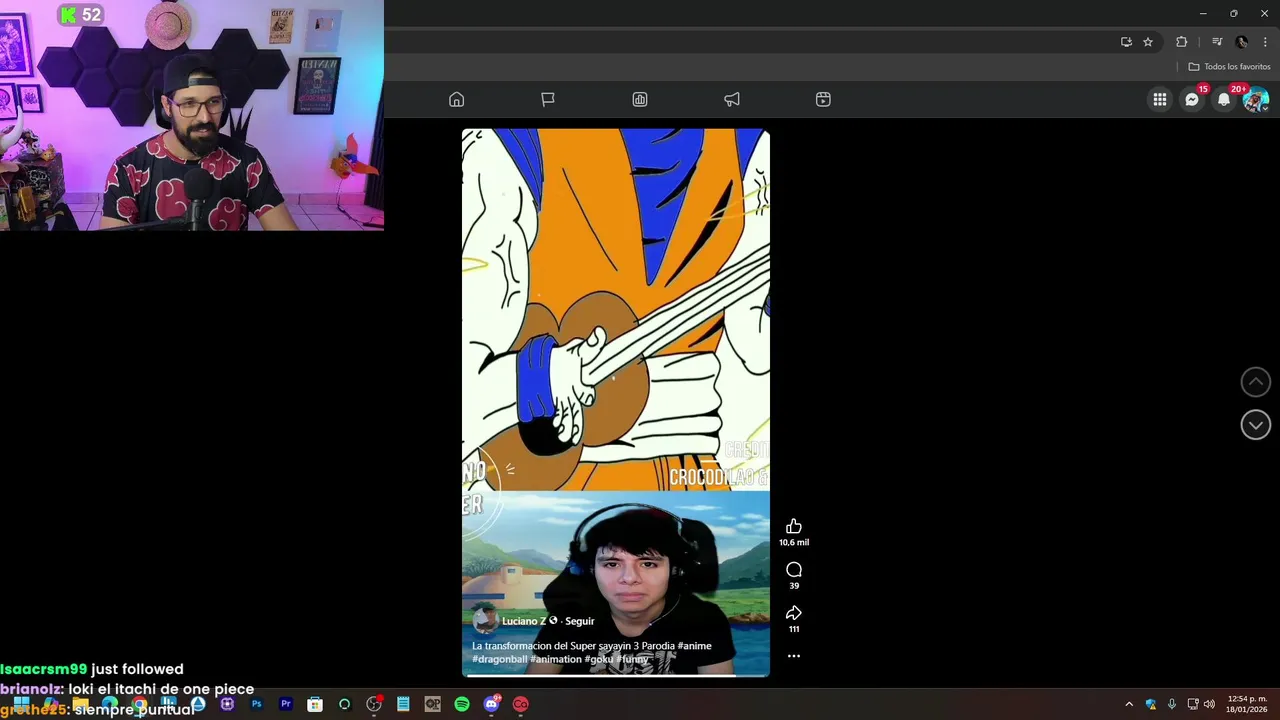Open the Chrome profile avatar
This screenshot has height=720, width=1280.
[x=1242, y=42]
